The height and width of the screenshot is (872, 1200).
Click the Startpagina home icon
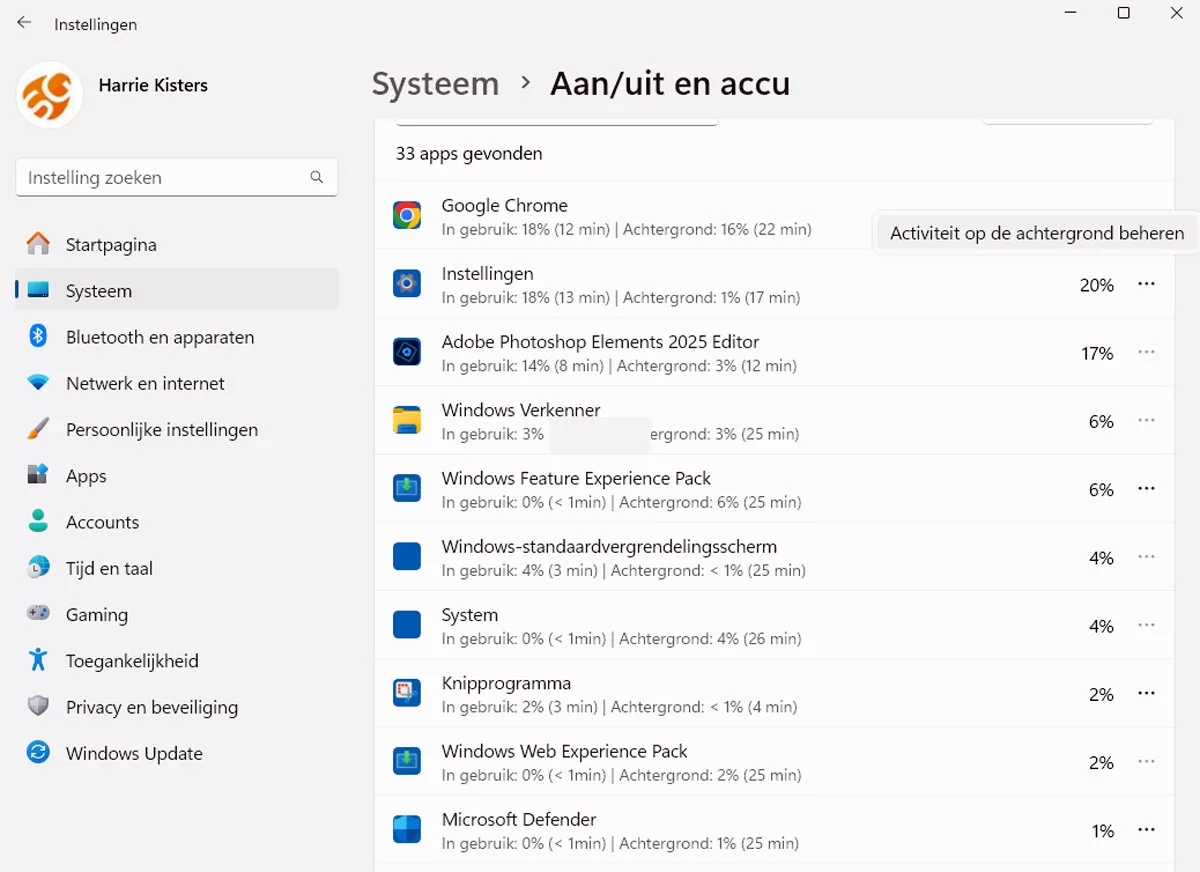38,244
